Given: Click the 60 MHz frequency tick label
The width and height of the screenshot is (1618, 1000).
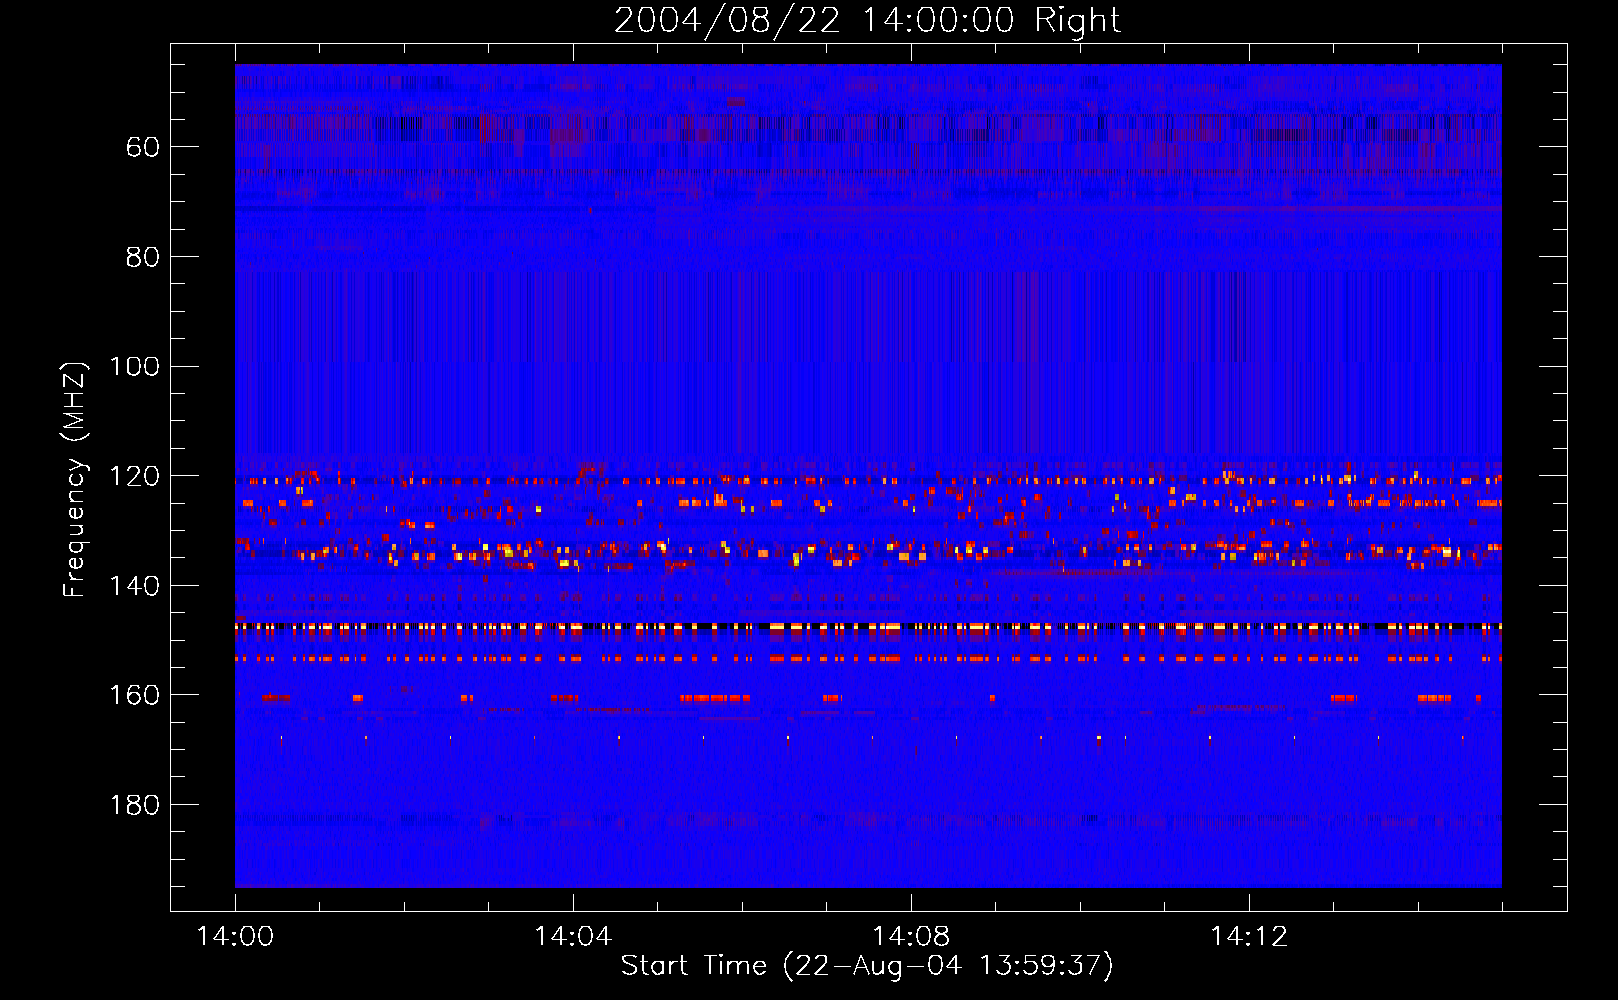Looking at the screenshot, I should (143, 147).
